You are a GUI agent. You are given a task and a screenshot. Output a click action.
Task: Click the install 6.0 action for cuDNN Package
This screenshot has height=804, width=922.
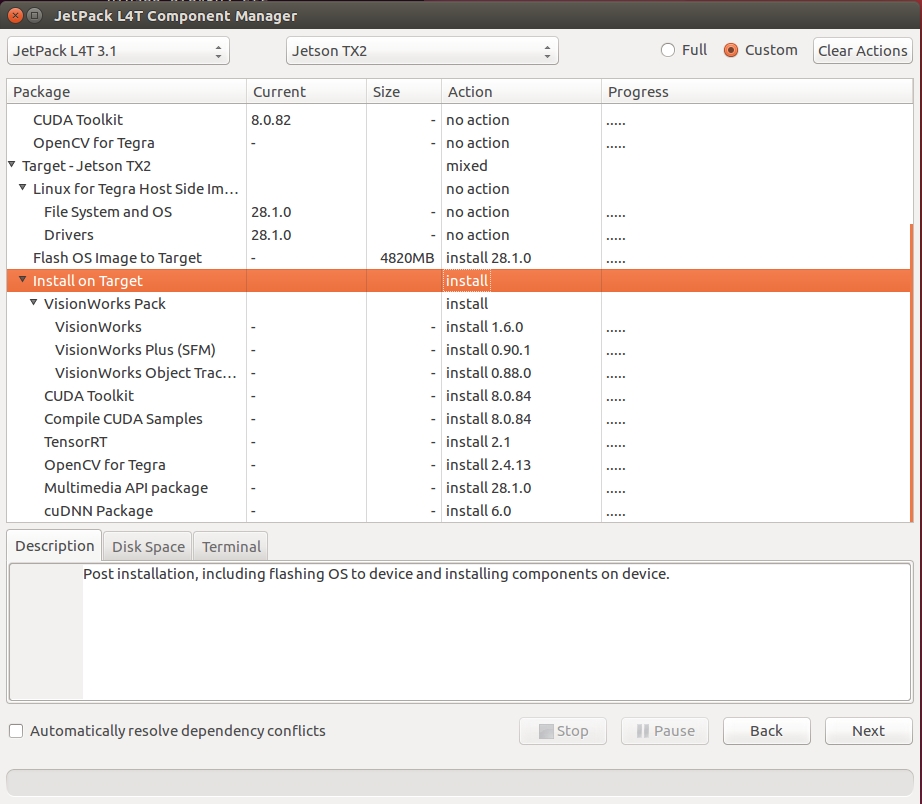click(478, 511)
